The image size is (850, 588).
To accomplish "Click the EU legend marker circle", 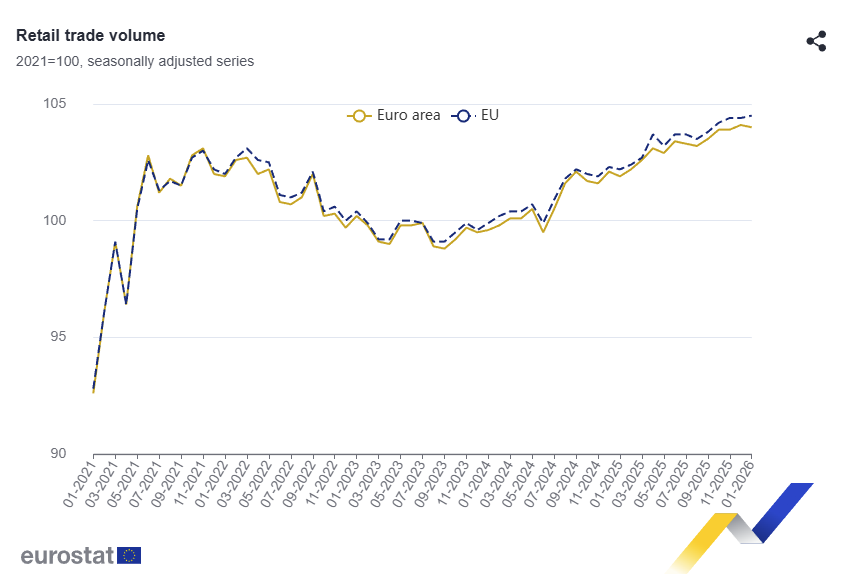I will pos(463,116).
